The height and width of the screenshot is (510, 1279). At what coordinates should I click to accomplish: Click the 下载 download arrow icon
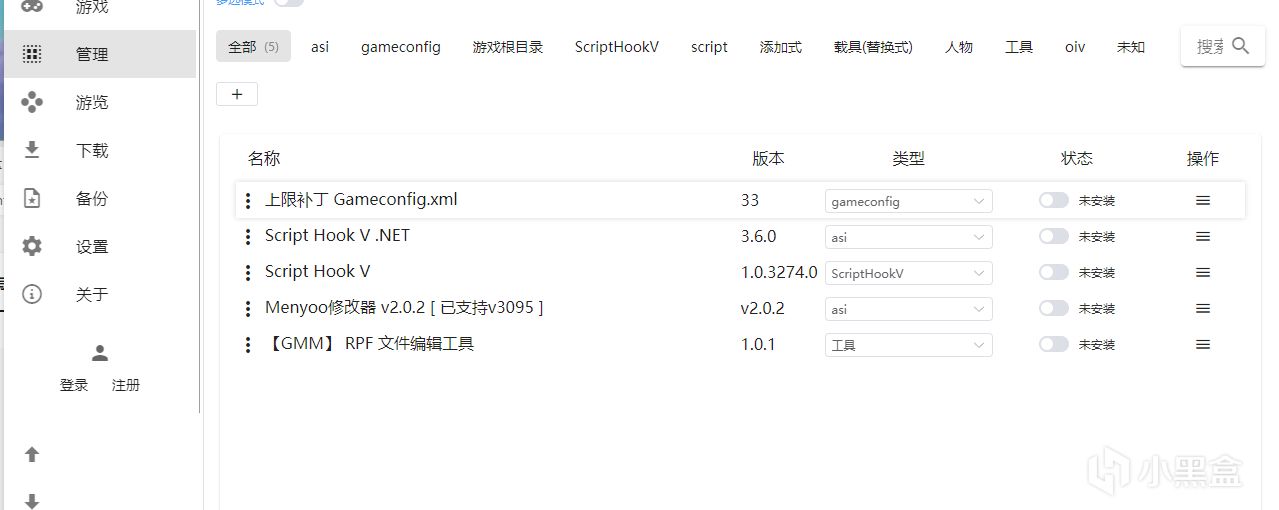click(32, 150)
